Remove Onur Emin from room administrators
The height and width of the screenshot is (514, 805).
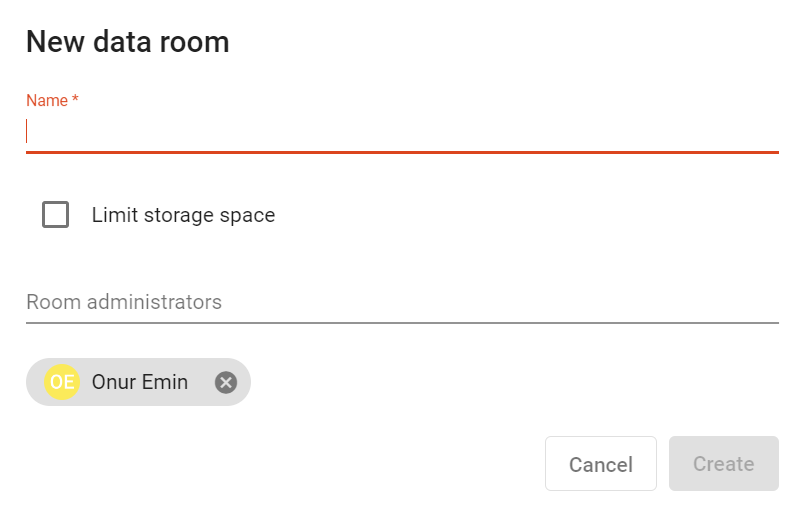pyautogui.click(x=226, y=383)
